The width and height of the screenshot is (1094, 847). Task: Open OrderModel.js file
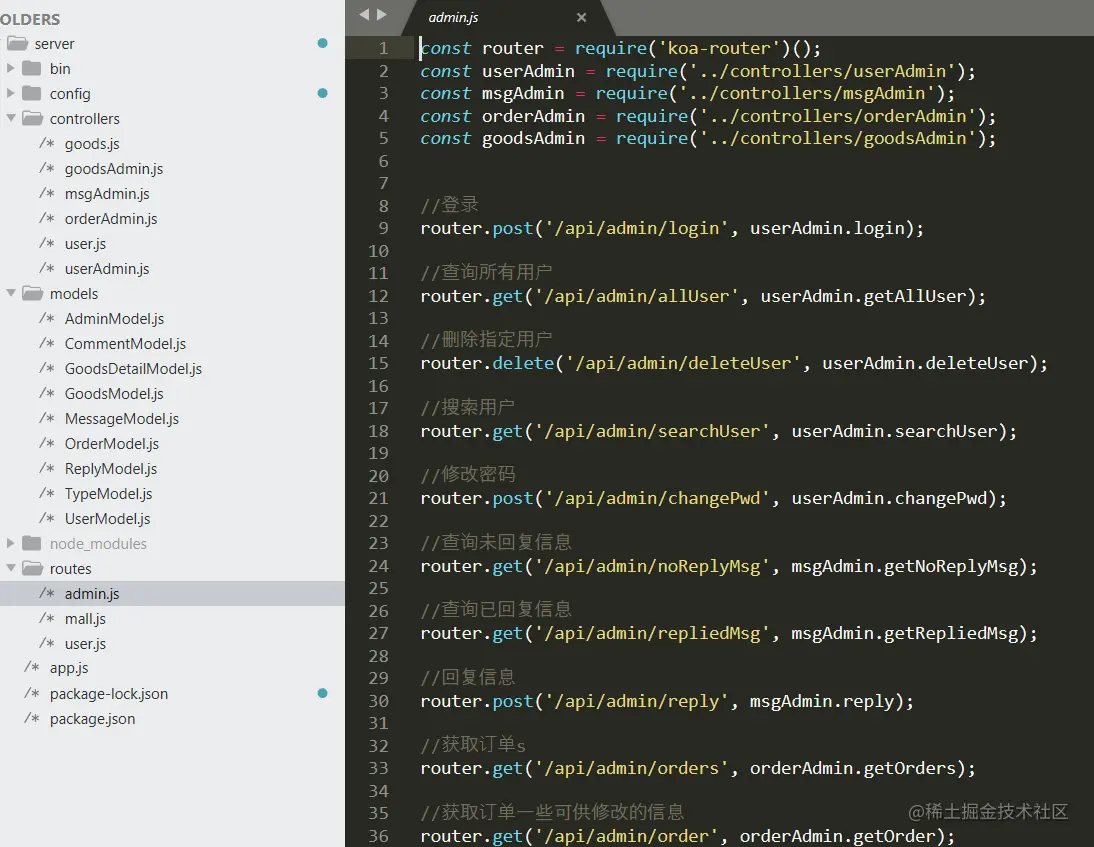point(112,444)
